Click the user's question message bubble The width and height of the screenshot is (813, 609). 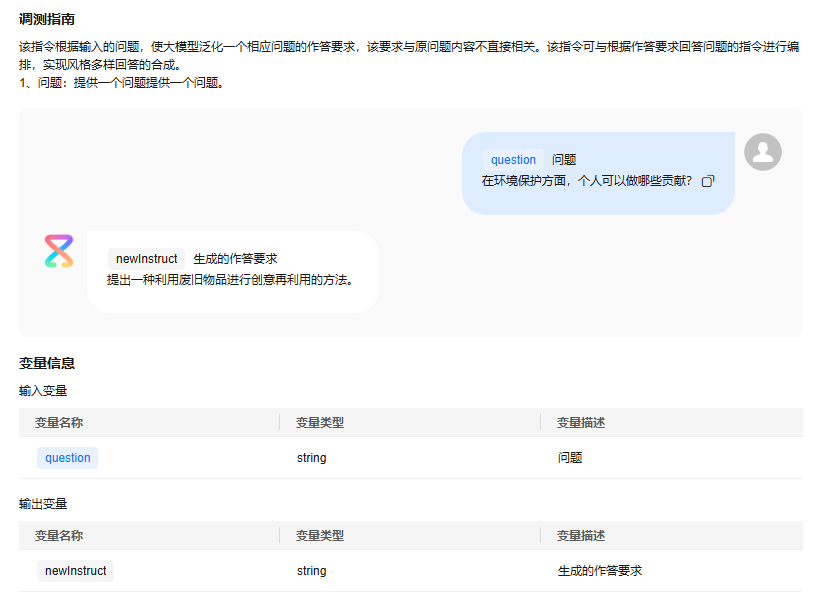point(597,172)
